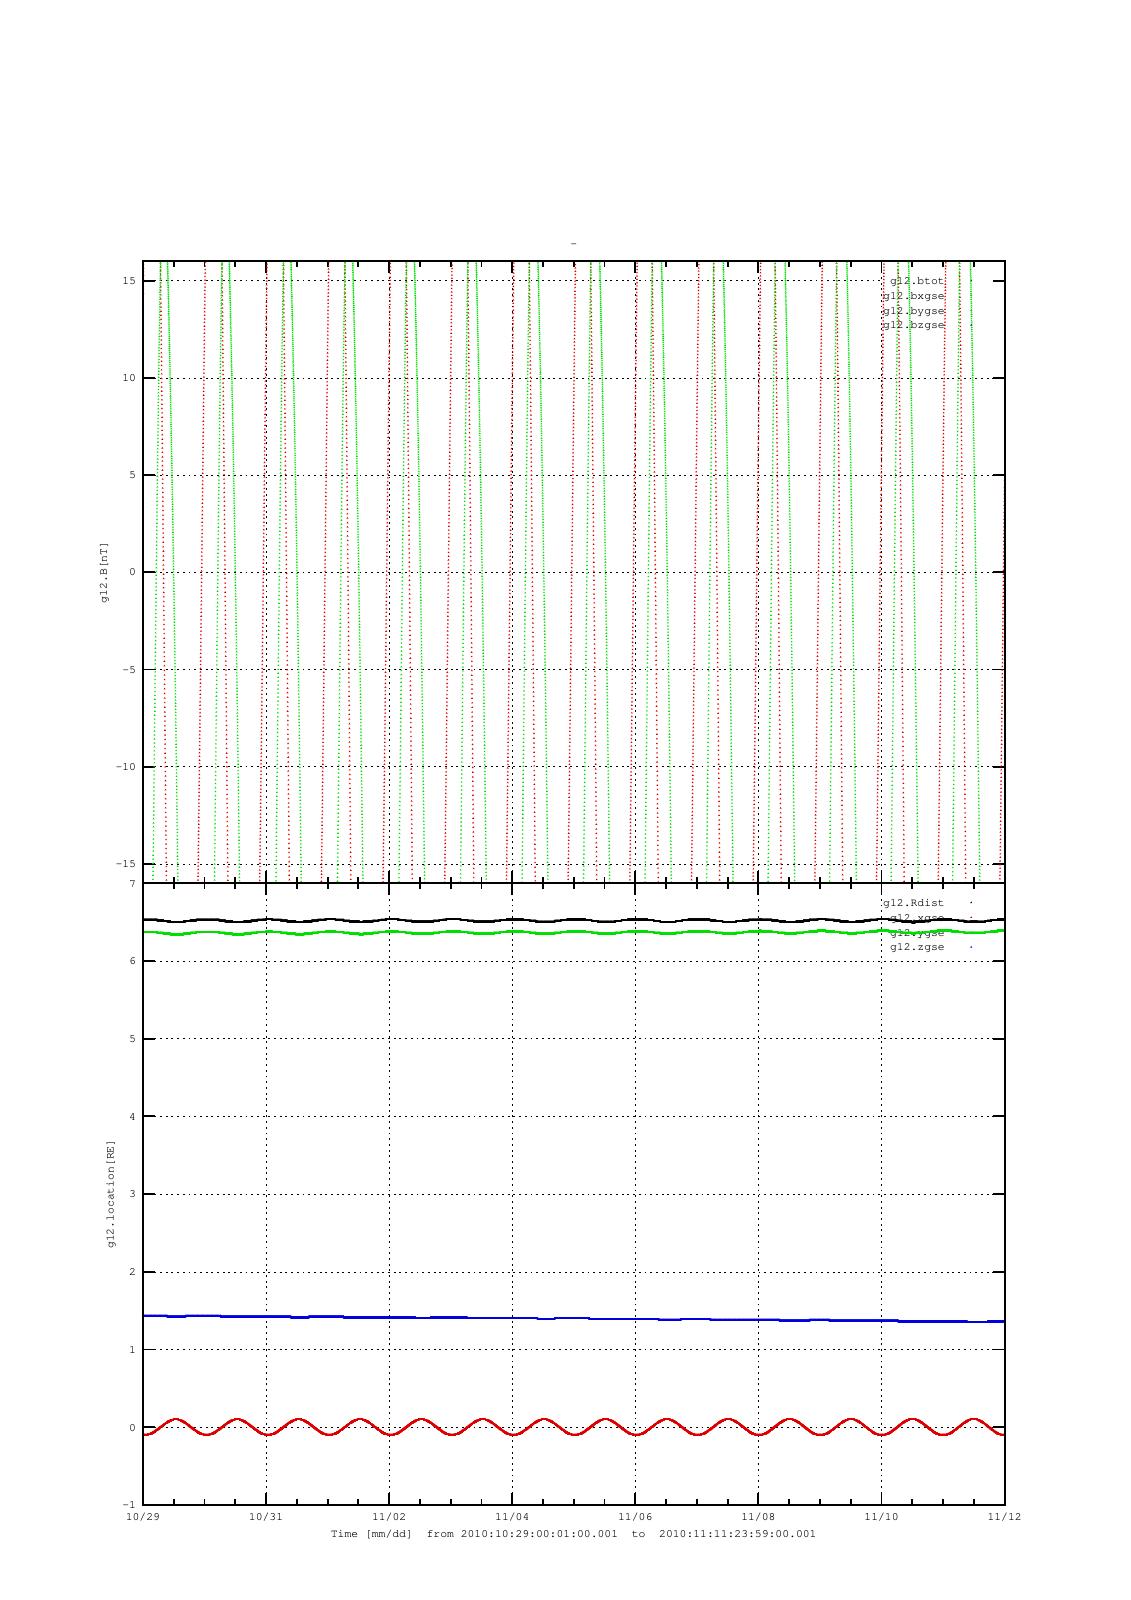Click the 11/06 date tick label
1131x1600 pixels.
click(x=635, y=1516)
